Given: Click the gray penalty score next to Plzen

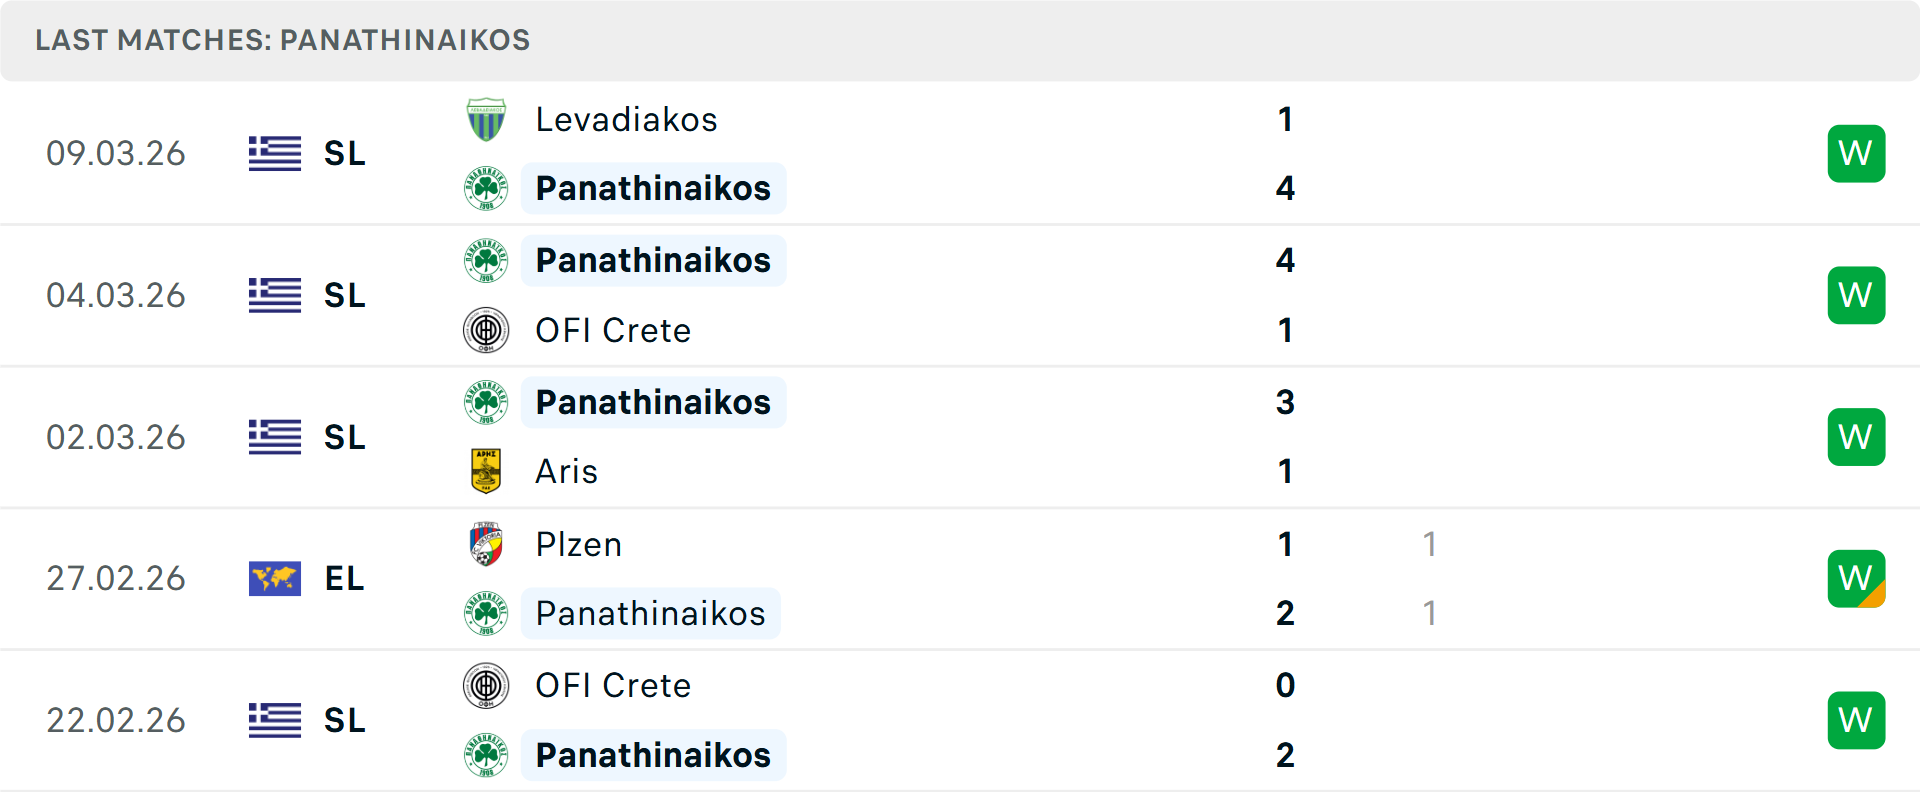Looking at the screenshot, I should [1430, 545].
